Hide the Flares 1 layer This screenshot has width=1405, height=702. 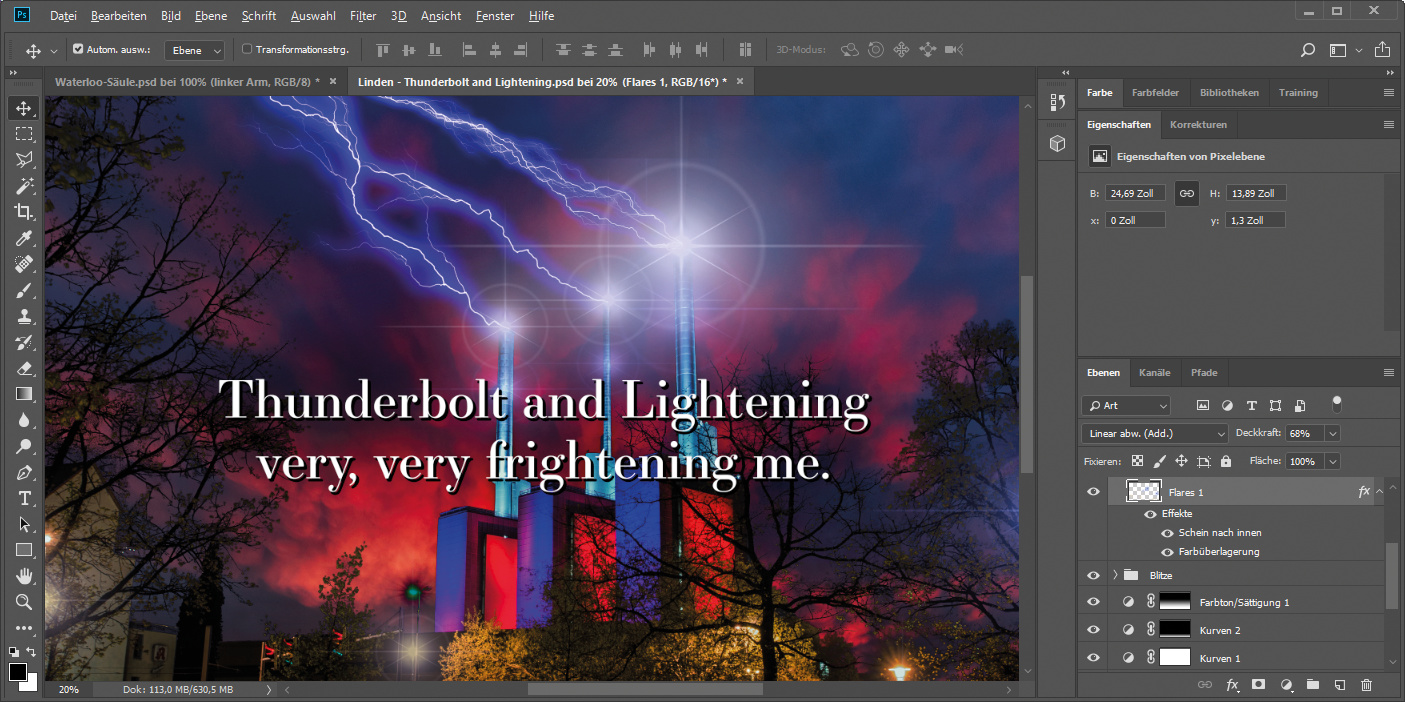tap(1093, 492)
